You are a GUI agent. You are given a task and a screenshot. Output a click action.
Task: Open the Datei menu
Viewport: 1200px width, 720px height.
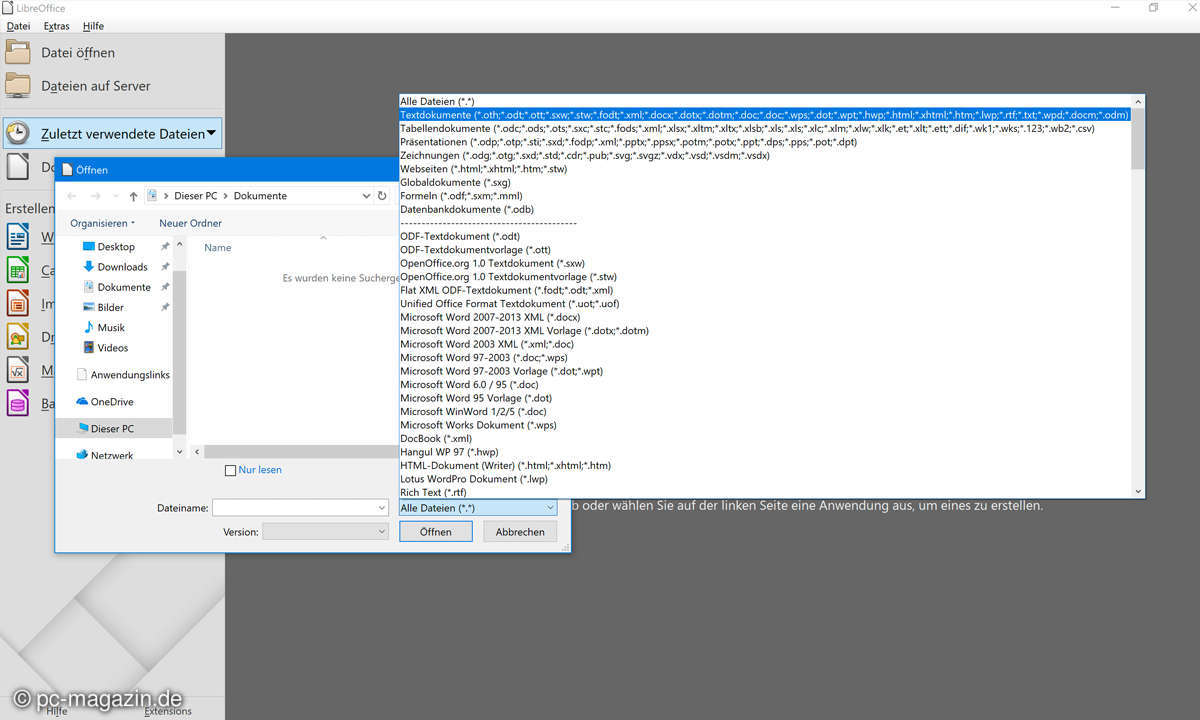[x=18, y=26]
